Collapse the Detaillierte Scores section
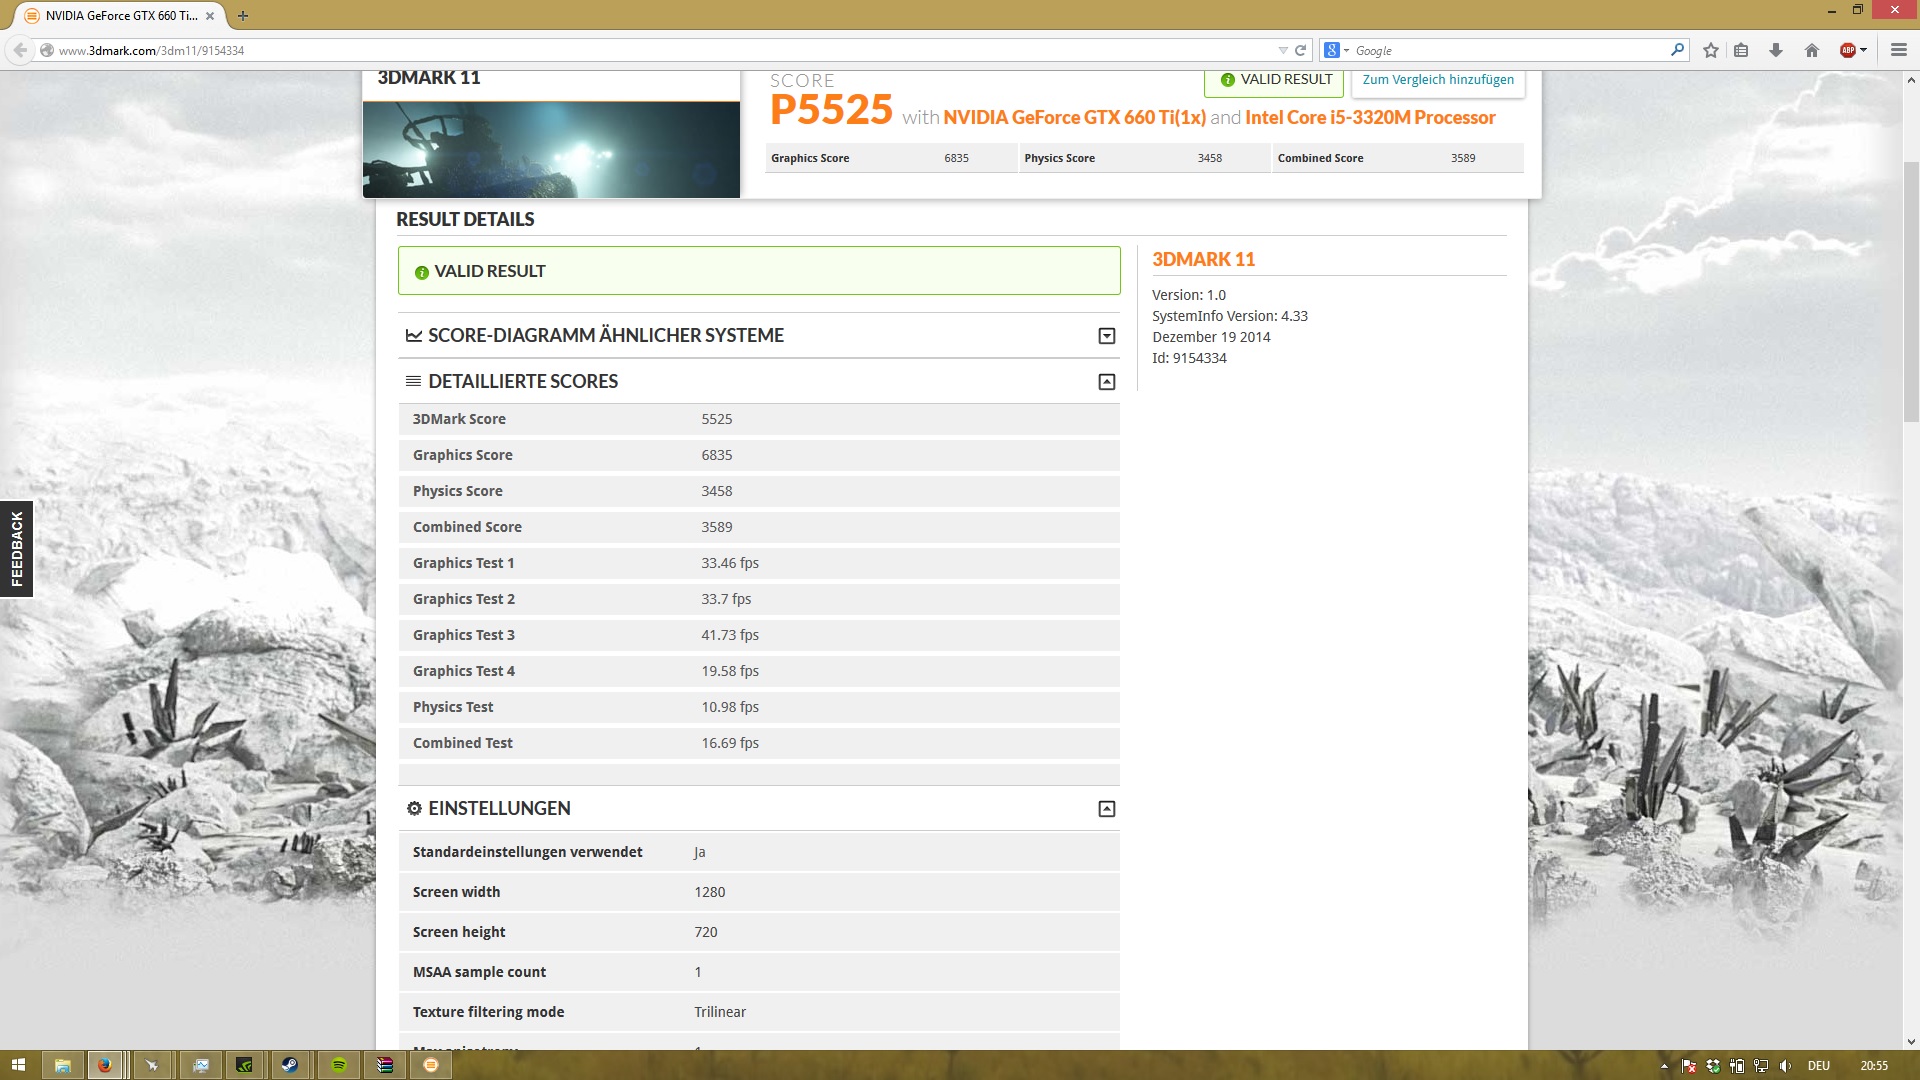1920x1080 pixels. [x=1106, y=382]
